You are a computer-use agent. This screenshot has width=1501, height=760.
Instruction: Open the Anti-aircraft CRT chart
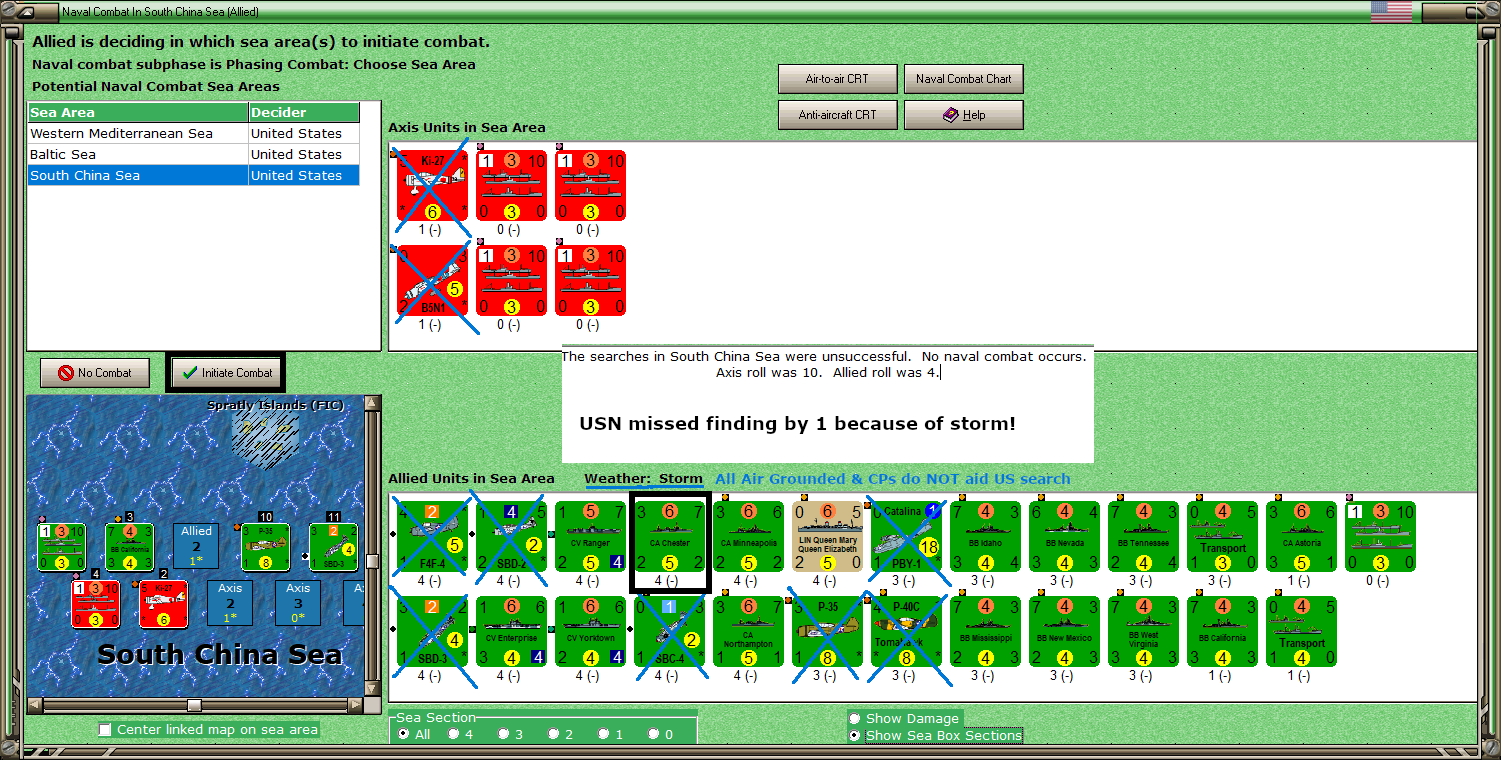click(837, 115)
